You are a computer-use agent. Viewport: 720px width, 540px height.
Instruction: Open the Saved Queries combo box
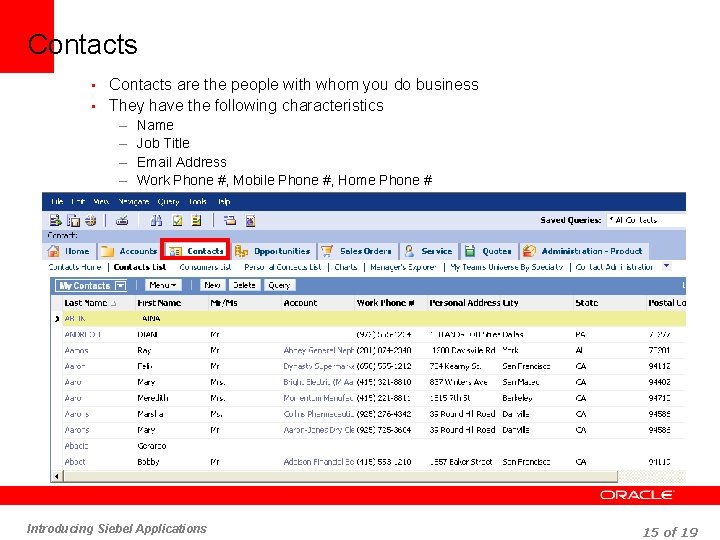pos(646,220)
